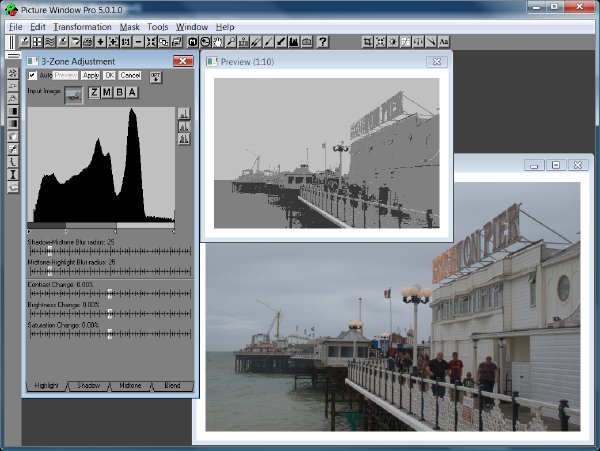Screen dimensions: 600x451
Task: Click the Aa text tool icon
Action: (x=443, y=42)
